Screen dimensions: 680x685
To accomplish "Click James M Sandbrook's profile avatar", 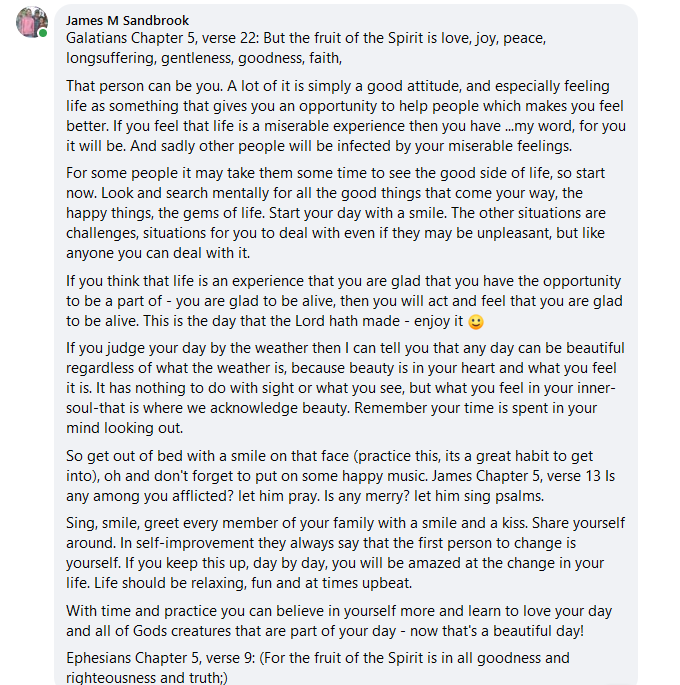I will 31,23.
